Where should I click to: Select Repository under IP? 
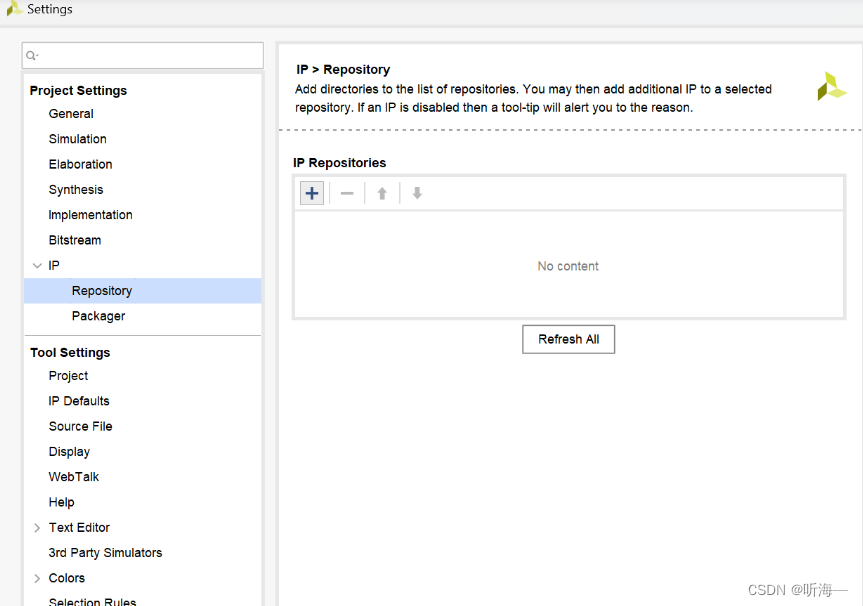point(143,291)
